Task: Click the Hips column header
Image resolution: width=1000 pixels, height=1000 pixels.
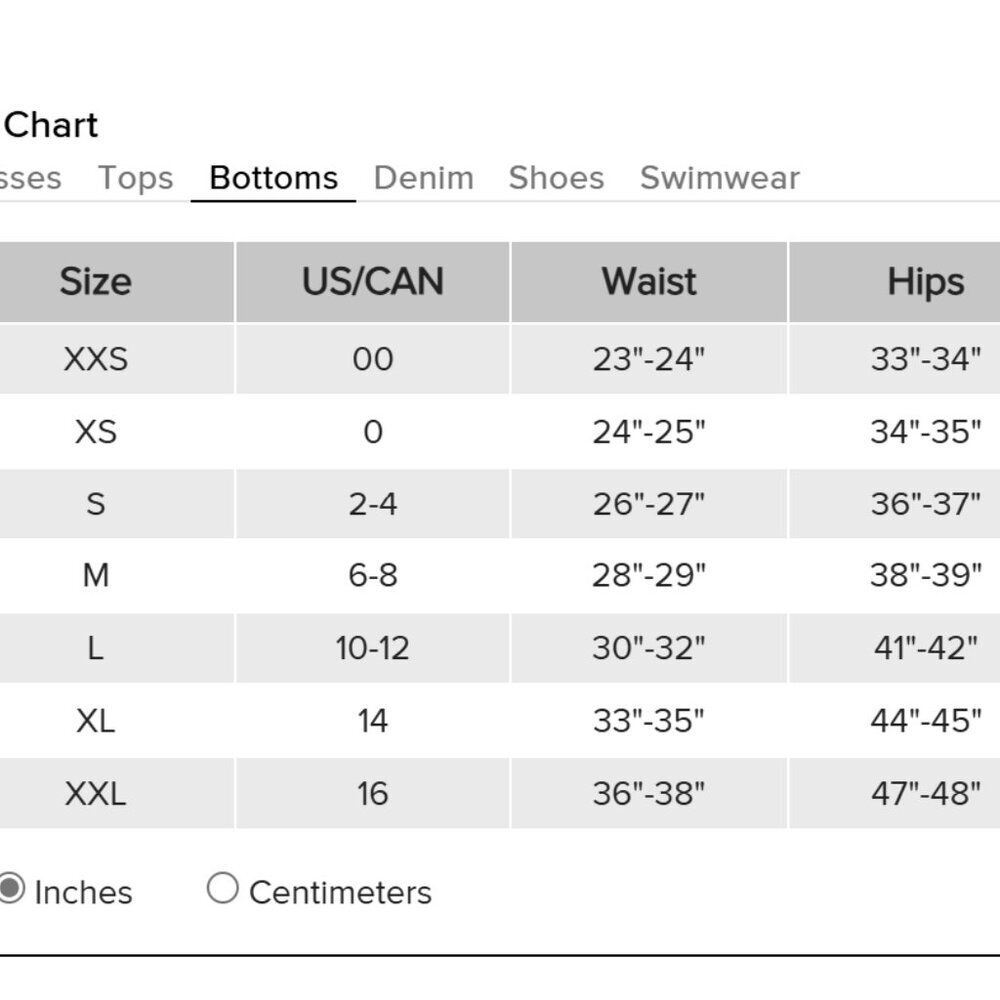Action: pyautogui.click(x=925, y=282)
